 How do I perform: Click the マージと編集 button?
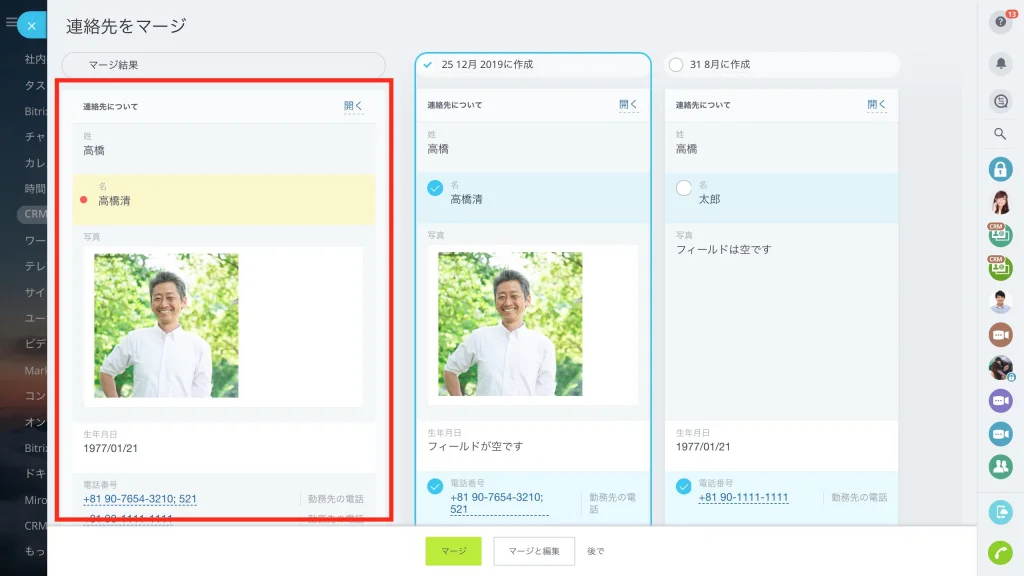click(534, 551)
